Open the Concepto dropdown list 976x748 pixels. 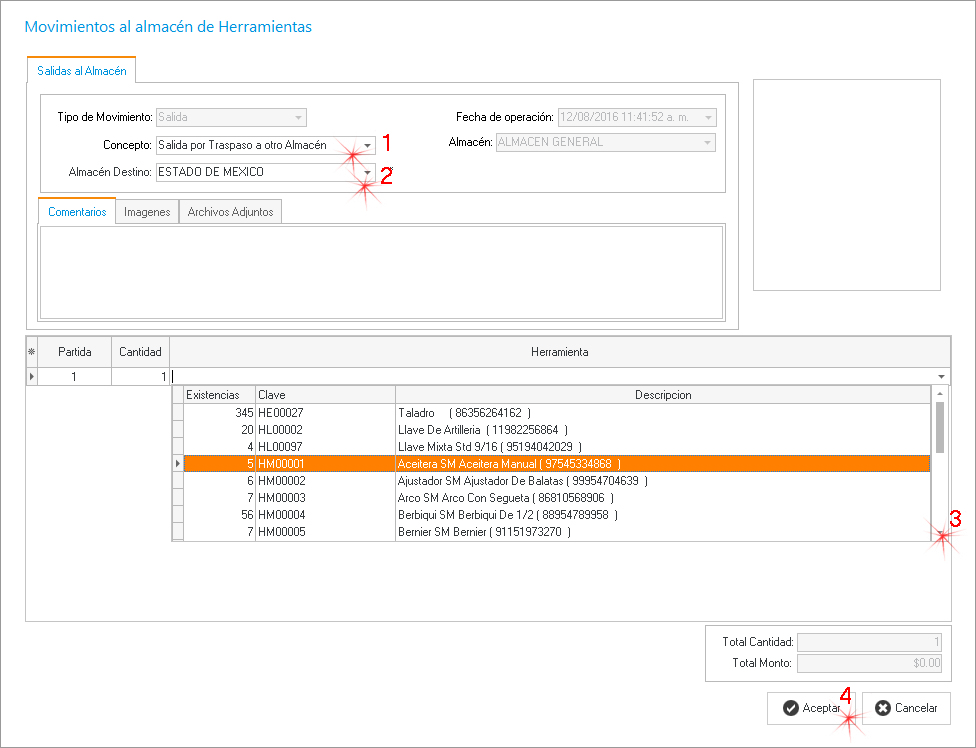pos(368,145)
